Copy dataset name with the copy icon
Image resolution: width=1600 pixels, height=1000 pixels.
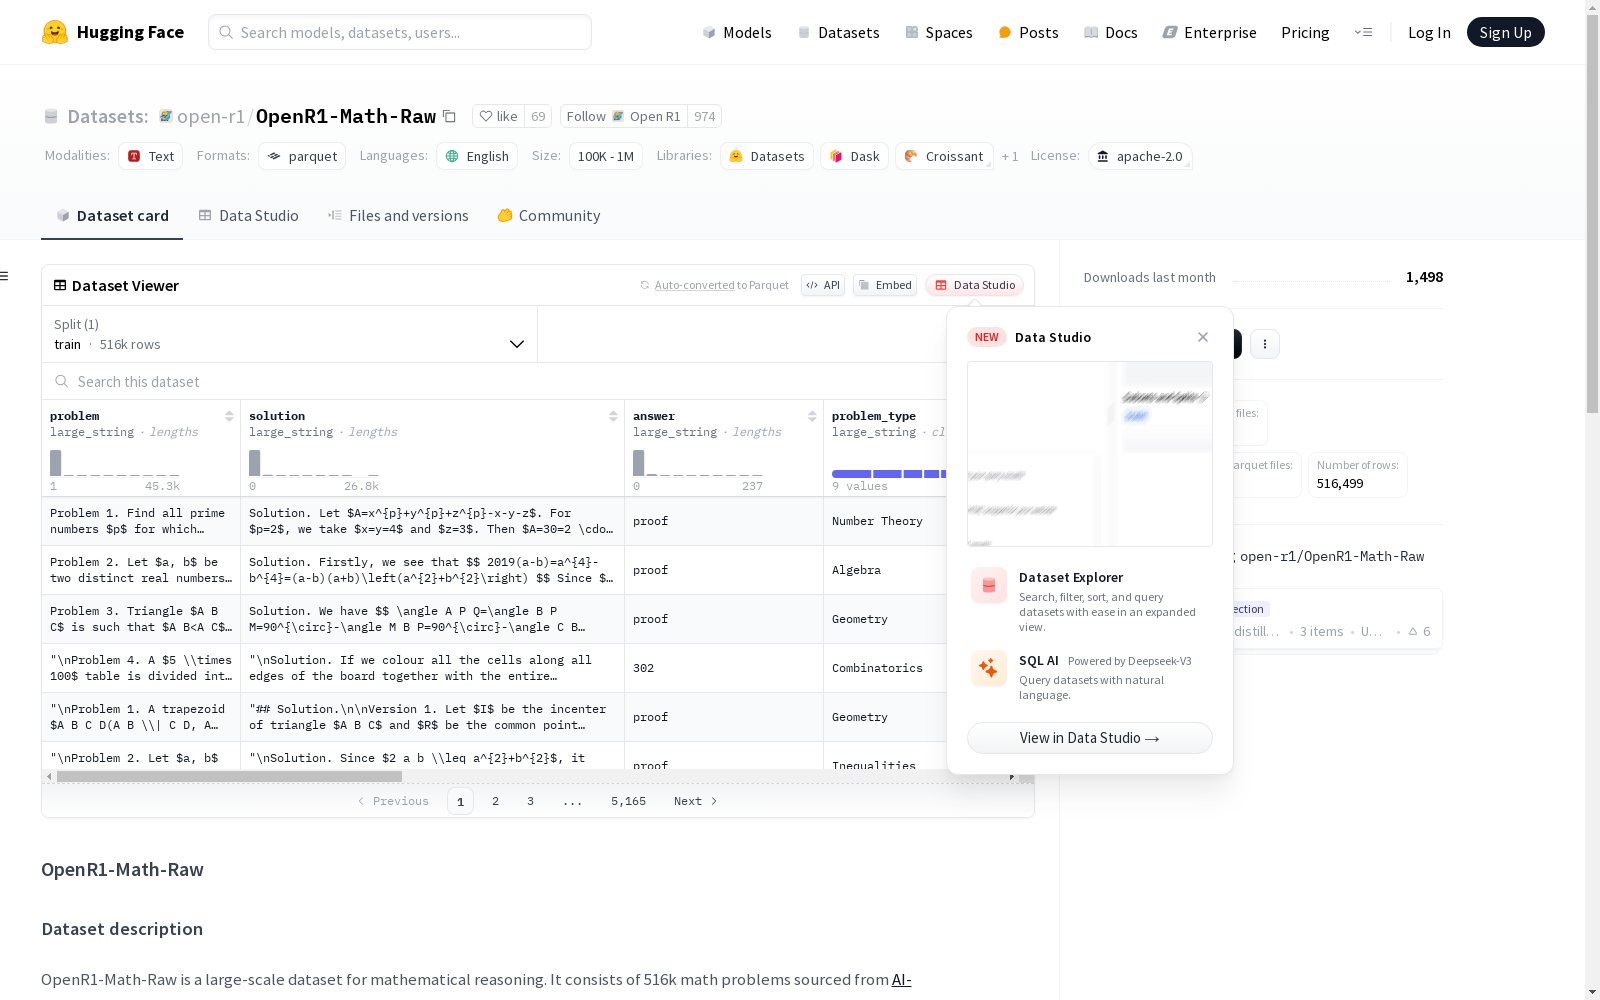tap(450, 116)
